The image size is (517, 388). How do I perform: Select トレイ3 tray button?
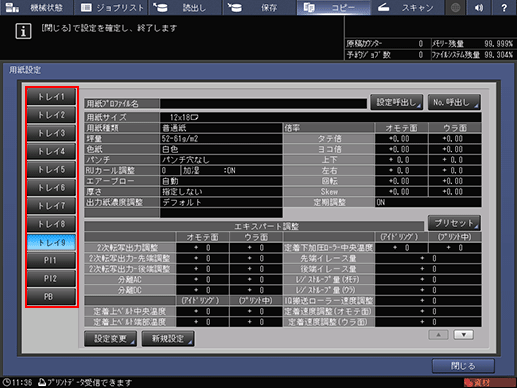click(51, 133)
